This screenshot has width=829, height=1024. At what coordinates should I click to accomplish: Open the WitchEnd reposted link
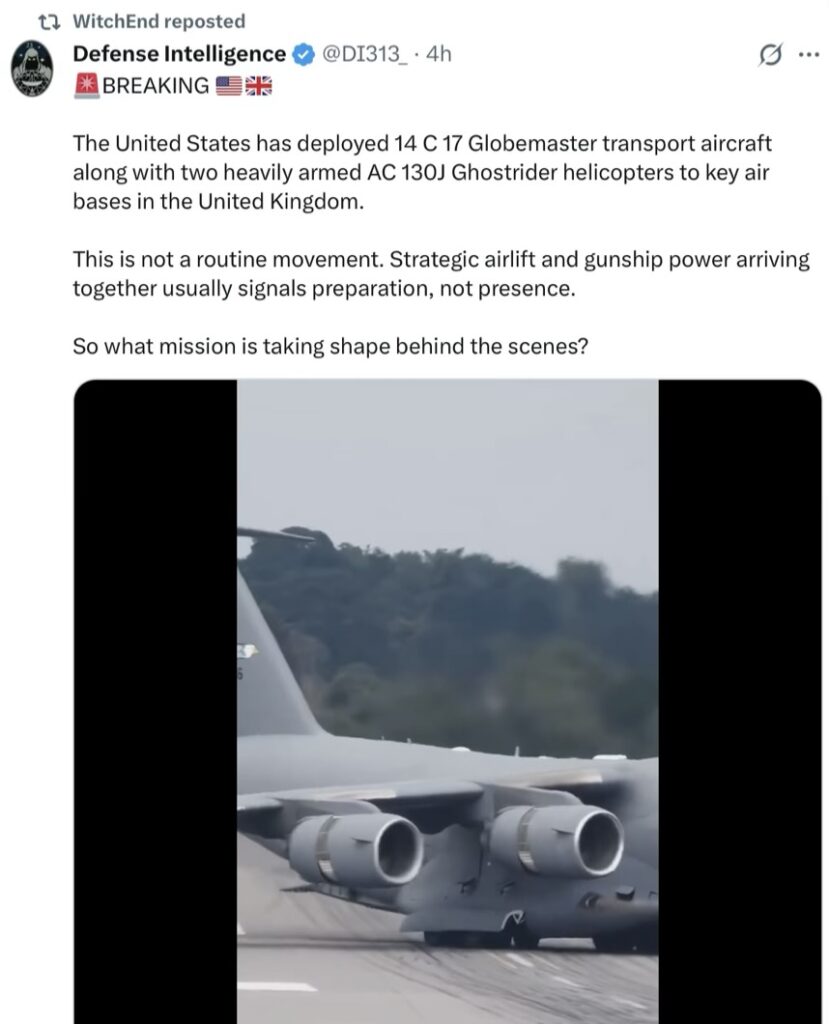[x=159, y=22]
